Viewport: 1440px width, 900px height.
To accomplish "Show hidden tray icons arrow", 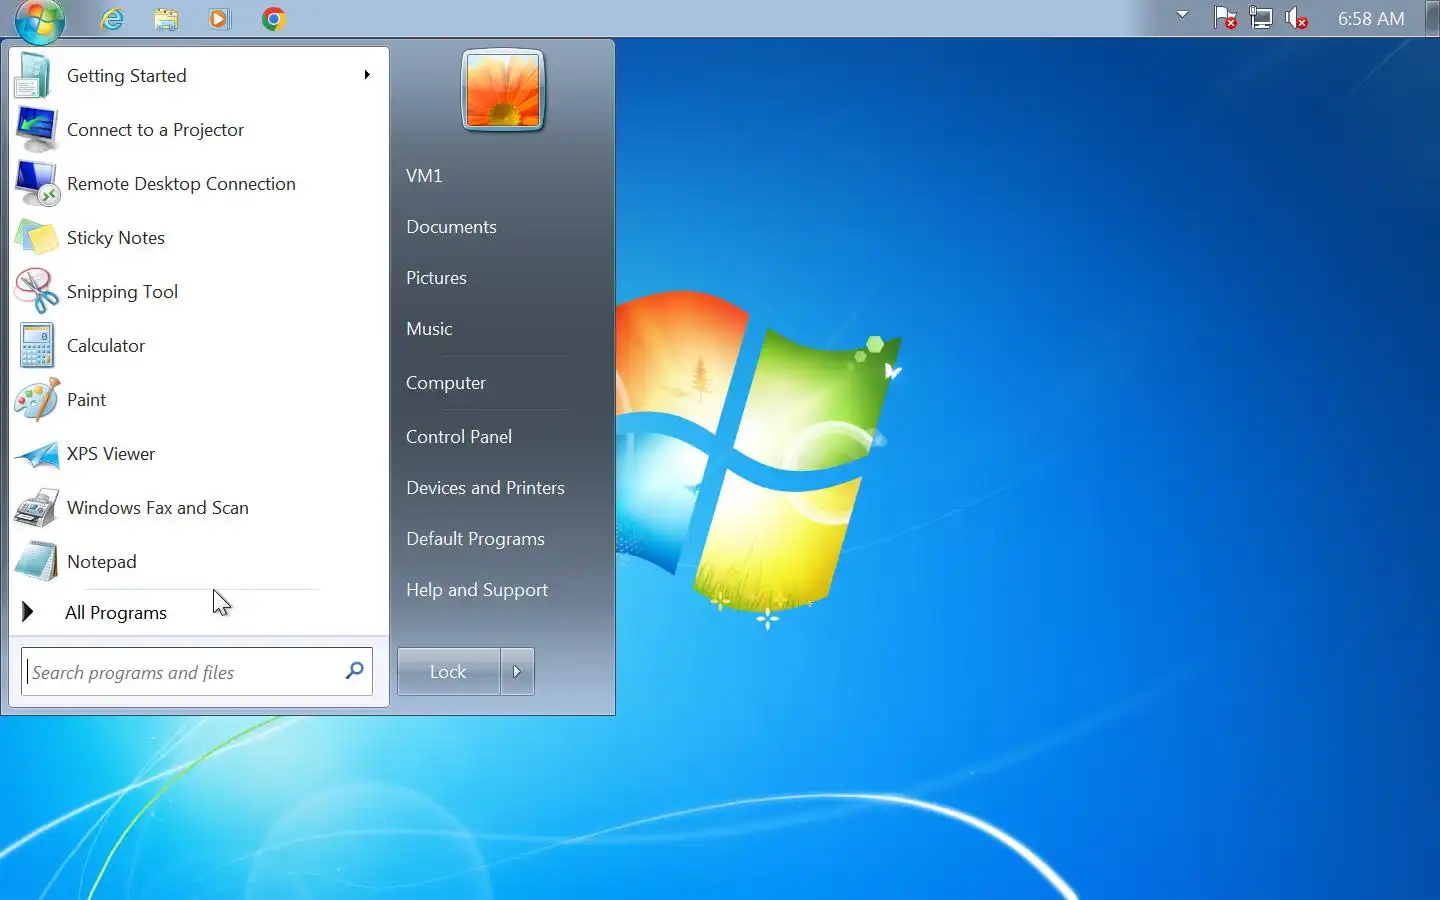I will (1183, 15).
